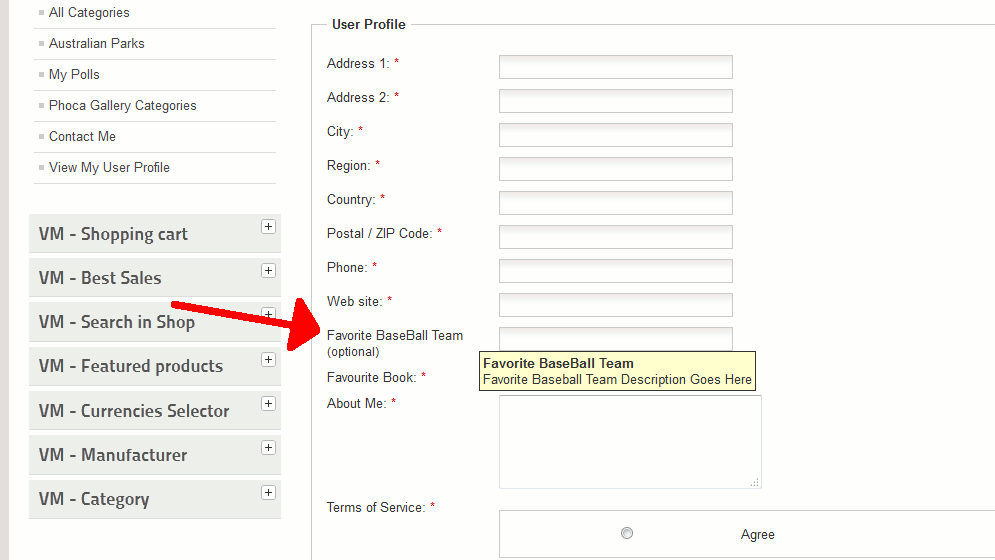Click plus icon beside VM - Manufacturer
The height and width of the screenshot is (560, 995).
click(x=268, y=447)
